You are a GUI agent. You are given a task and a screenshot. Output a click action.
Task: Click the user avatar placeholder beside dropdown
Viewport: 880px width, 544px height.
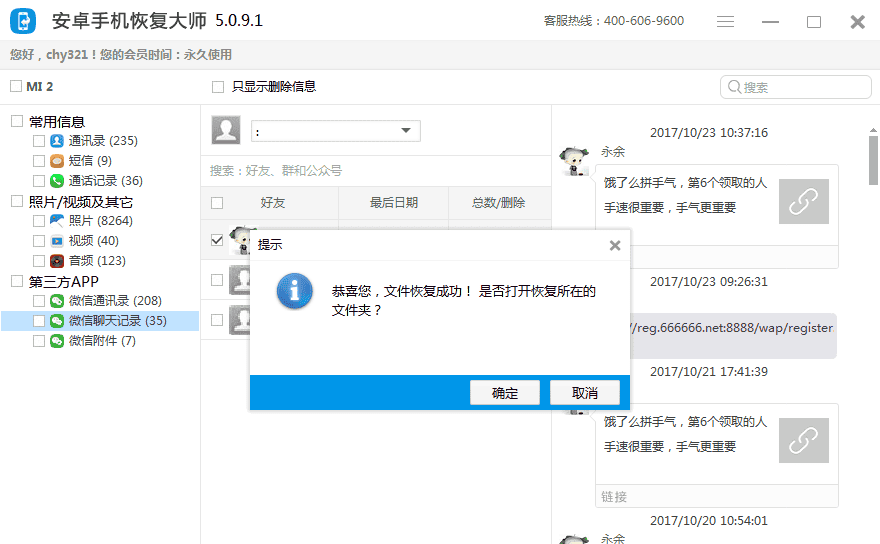coord(226,130)
